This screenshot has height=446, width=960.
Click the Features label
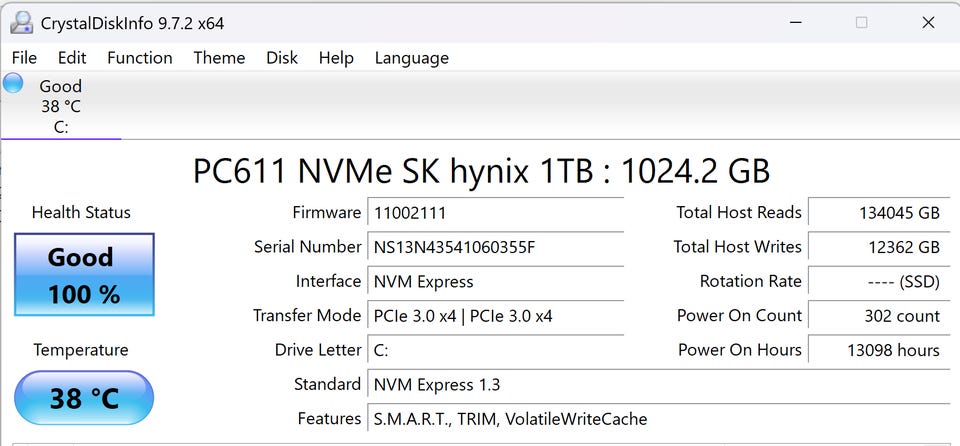tap(329, 419)
